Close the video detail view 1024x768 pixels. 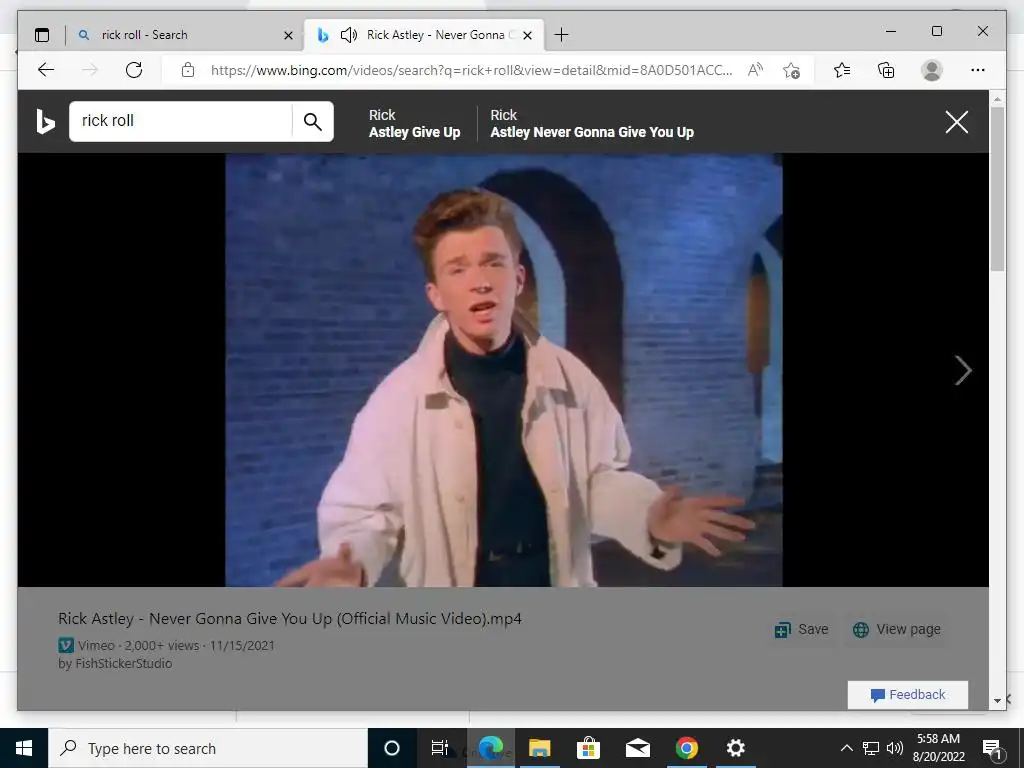point(957,121)
